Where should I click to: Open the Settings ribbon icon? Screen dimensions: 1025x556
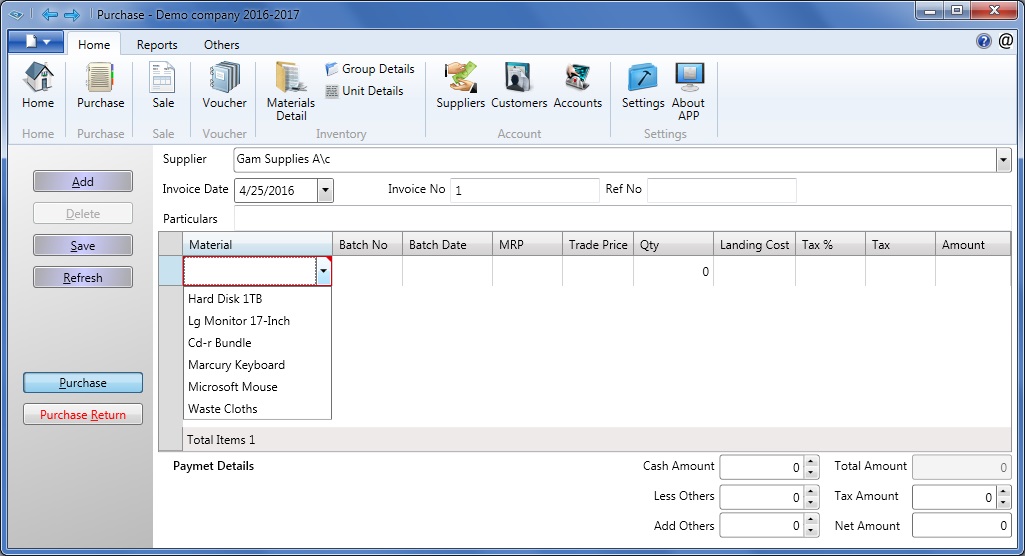pos(643,85)
